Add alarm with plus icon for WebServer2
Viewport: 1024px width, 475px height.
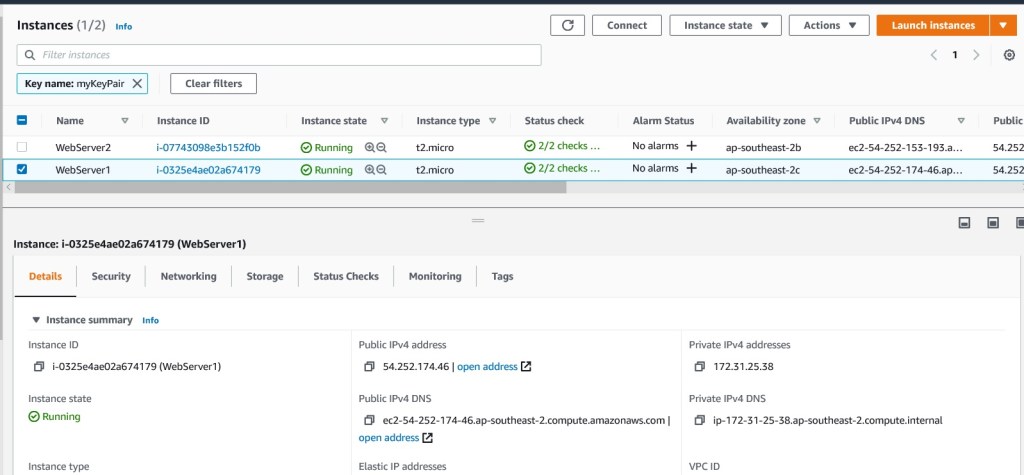(x=691, y=146)
